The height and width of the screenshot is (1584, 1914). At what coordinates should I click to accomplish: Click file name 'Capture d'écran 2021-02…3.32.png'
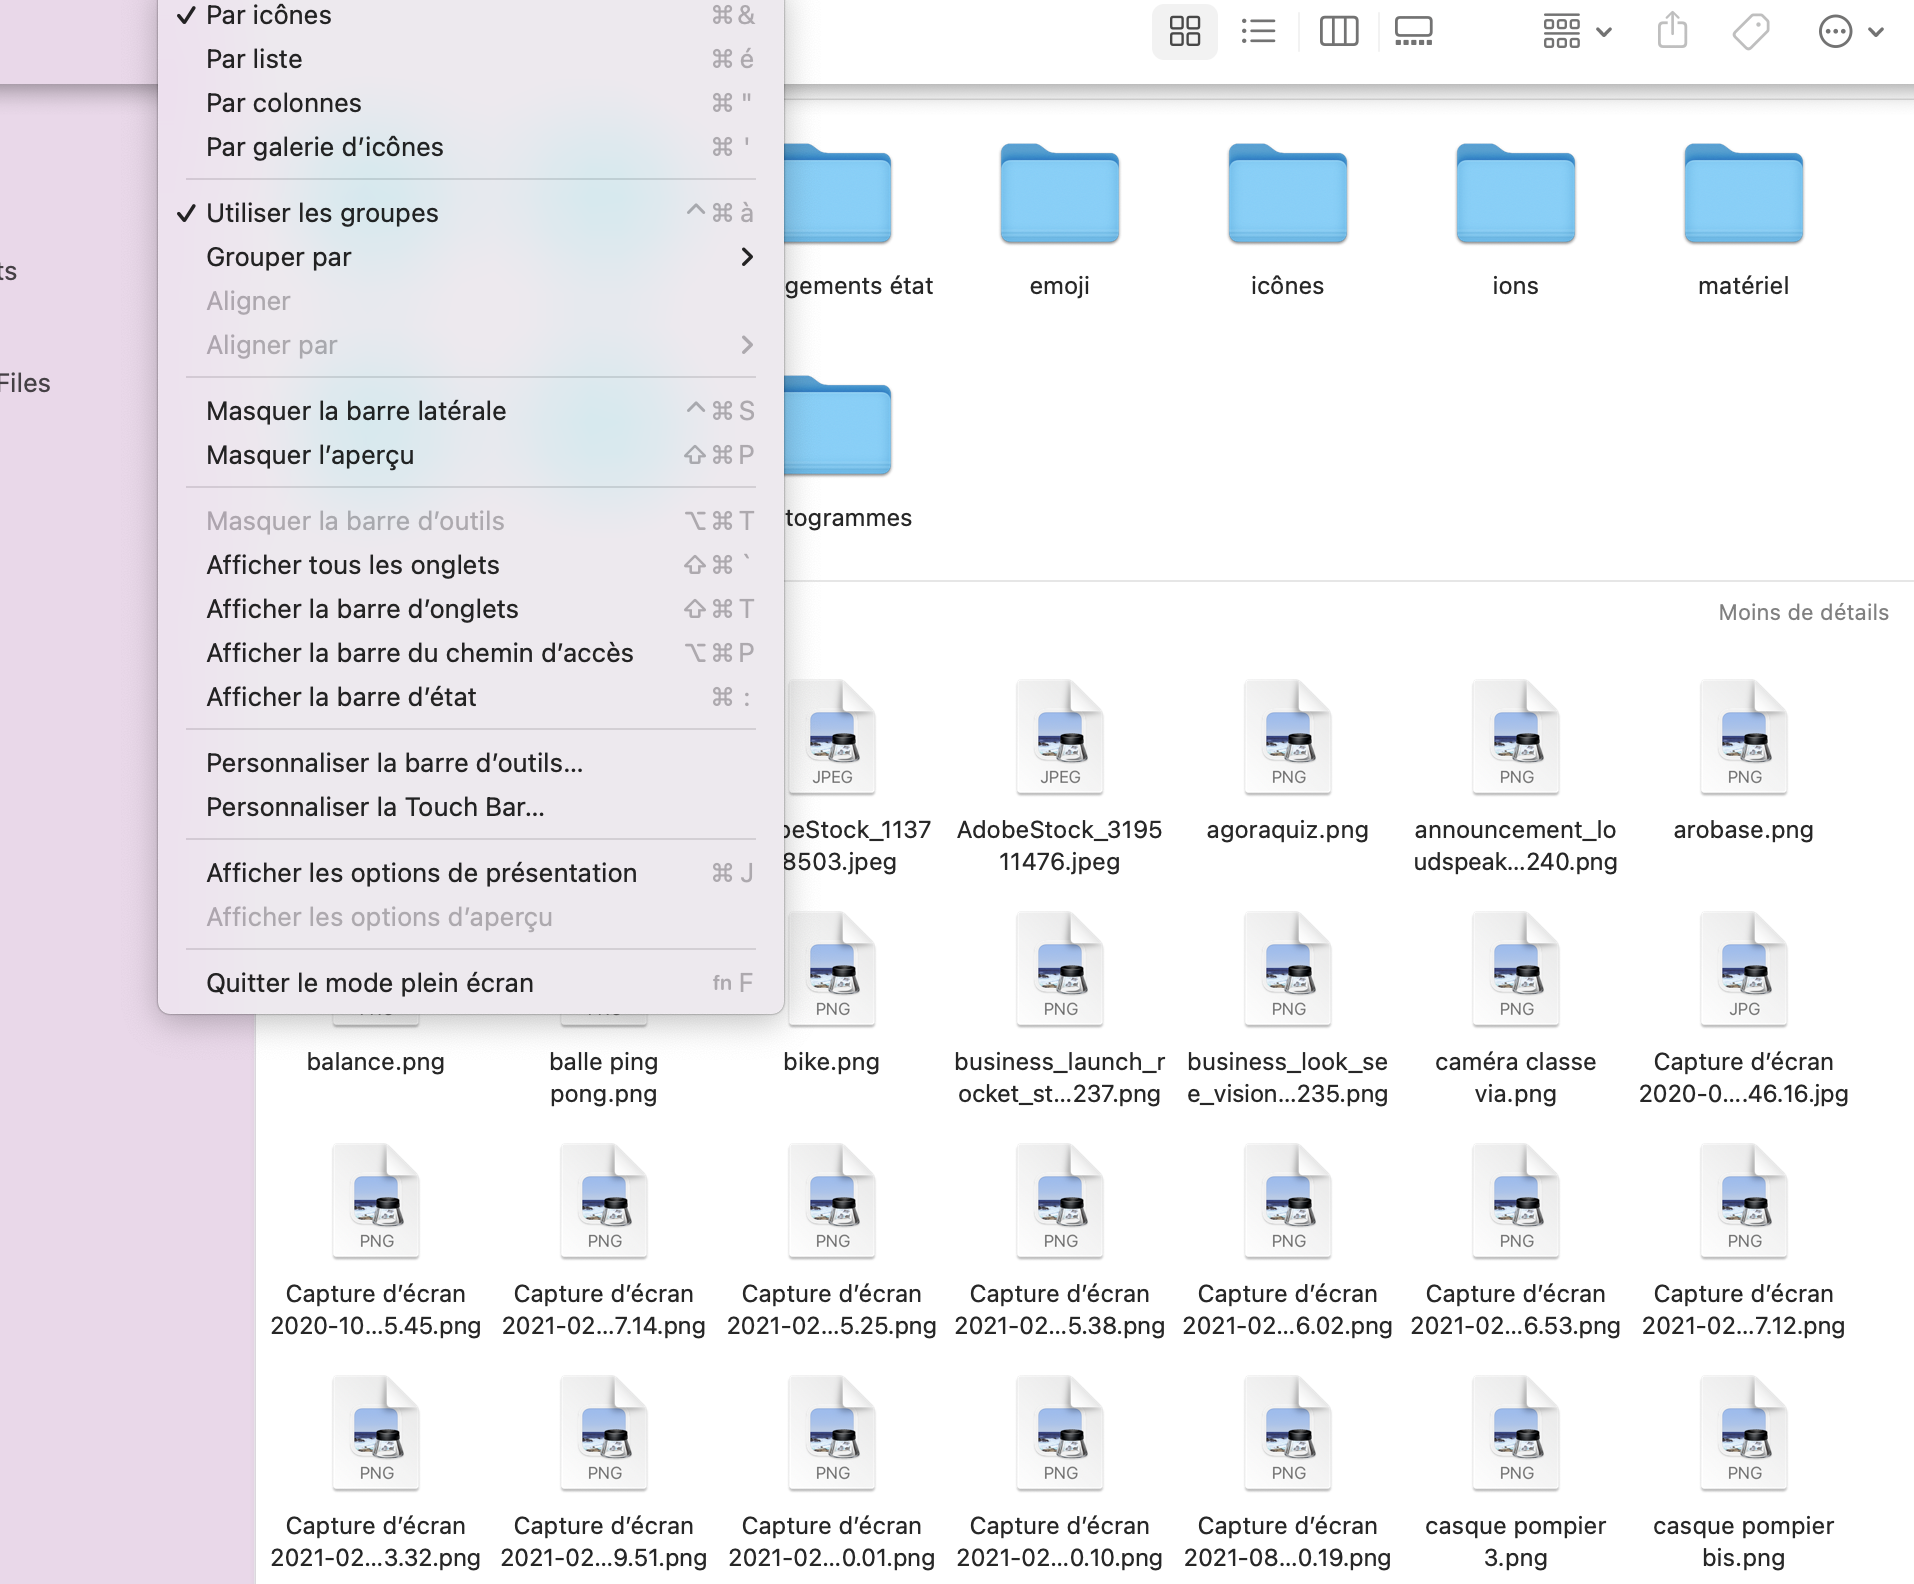(x=376, y=1542)
